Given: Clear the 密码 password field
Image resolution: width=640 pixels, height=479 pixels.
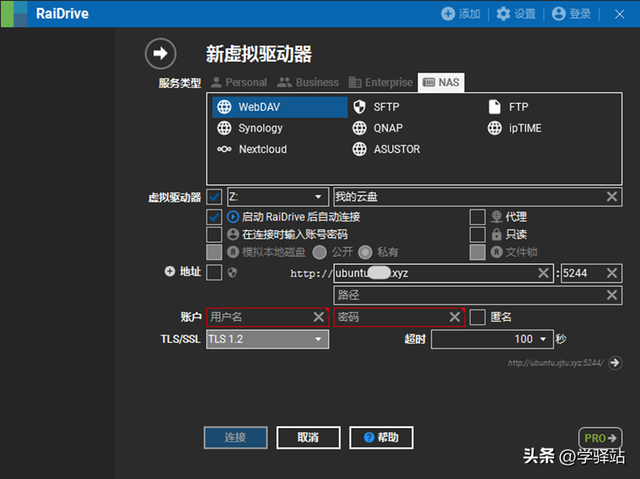Looking at the screenshot, I should coord(454,317).
